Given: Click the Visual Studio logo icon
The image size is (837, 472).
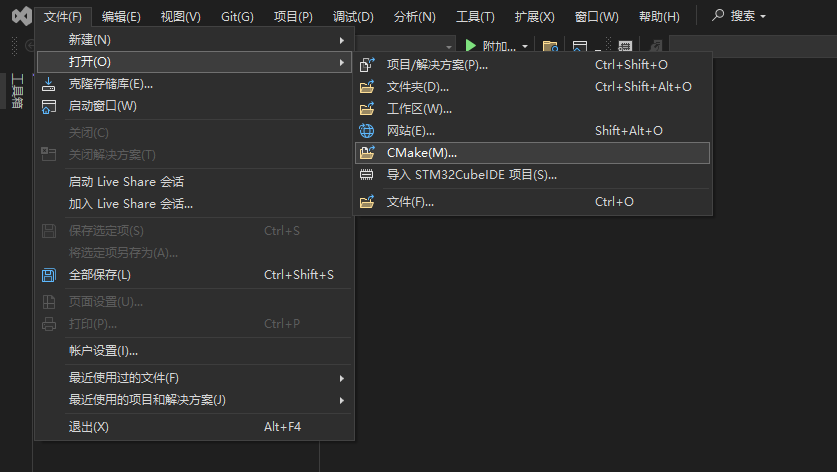Looking at the screenshot, I should [x=21, y=16].
